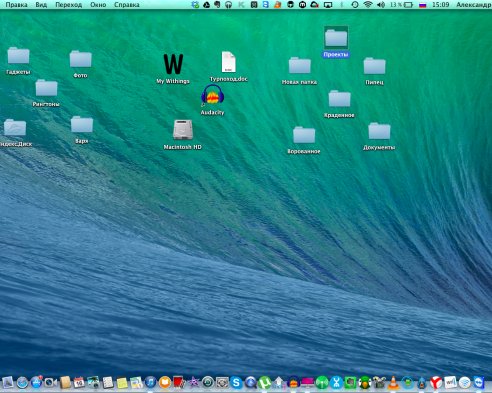
Task: Open the Правка menu
Action: tap(17, 5)
